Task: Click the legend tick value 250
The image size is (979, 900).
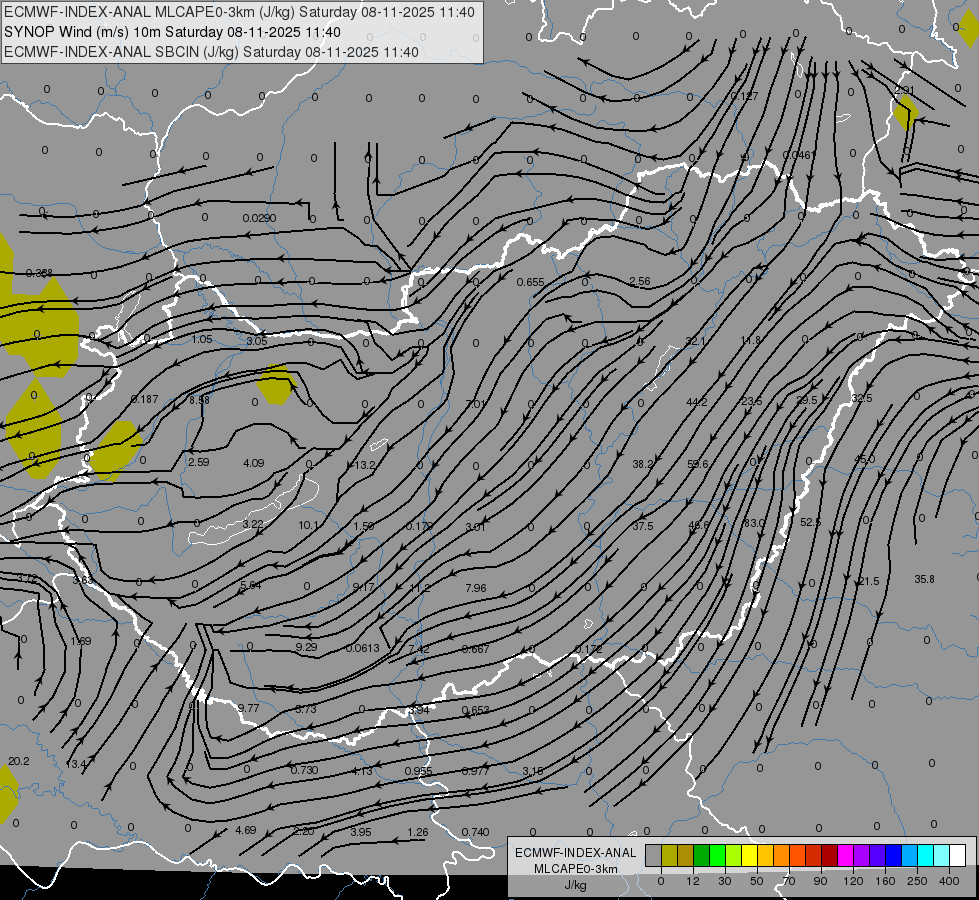Action: [x=917, y=881]
